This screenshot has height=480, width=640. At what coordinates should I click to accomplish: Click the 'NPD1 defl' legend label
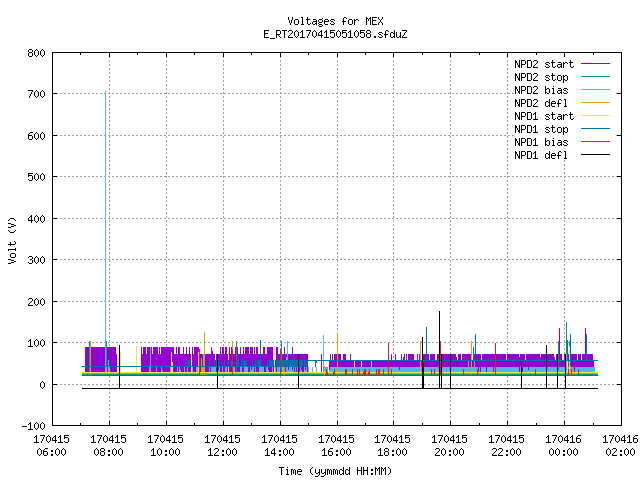(541, 156)
